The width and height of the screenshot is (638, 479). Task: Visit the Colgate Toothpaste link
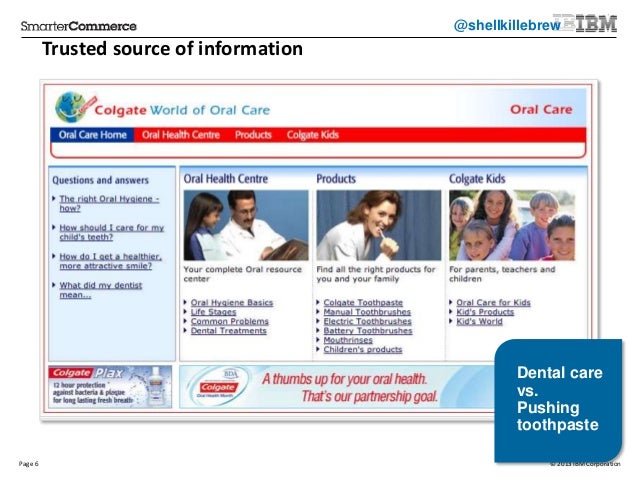(x=363, y=303)
